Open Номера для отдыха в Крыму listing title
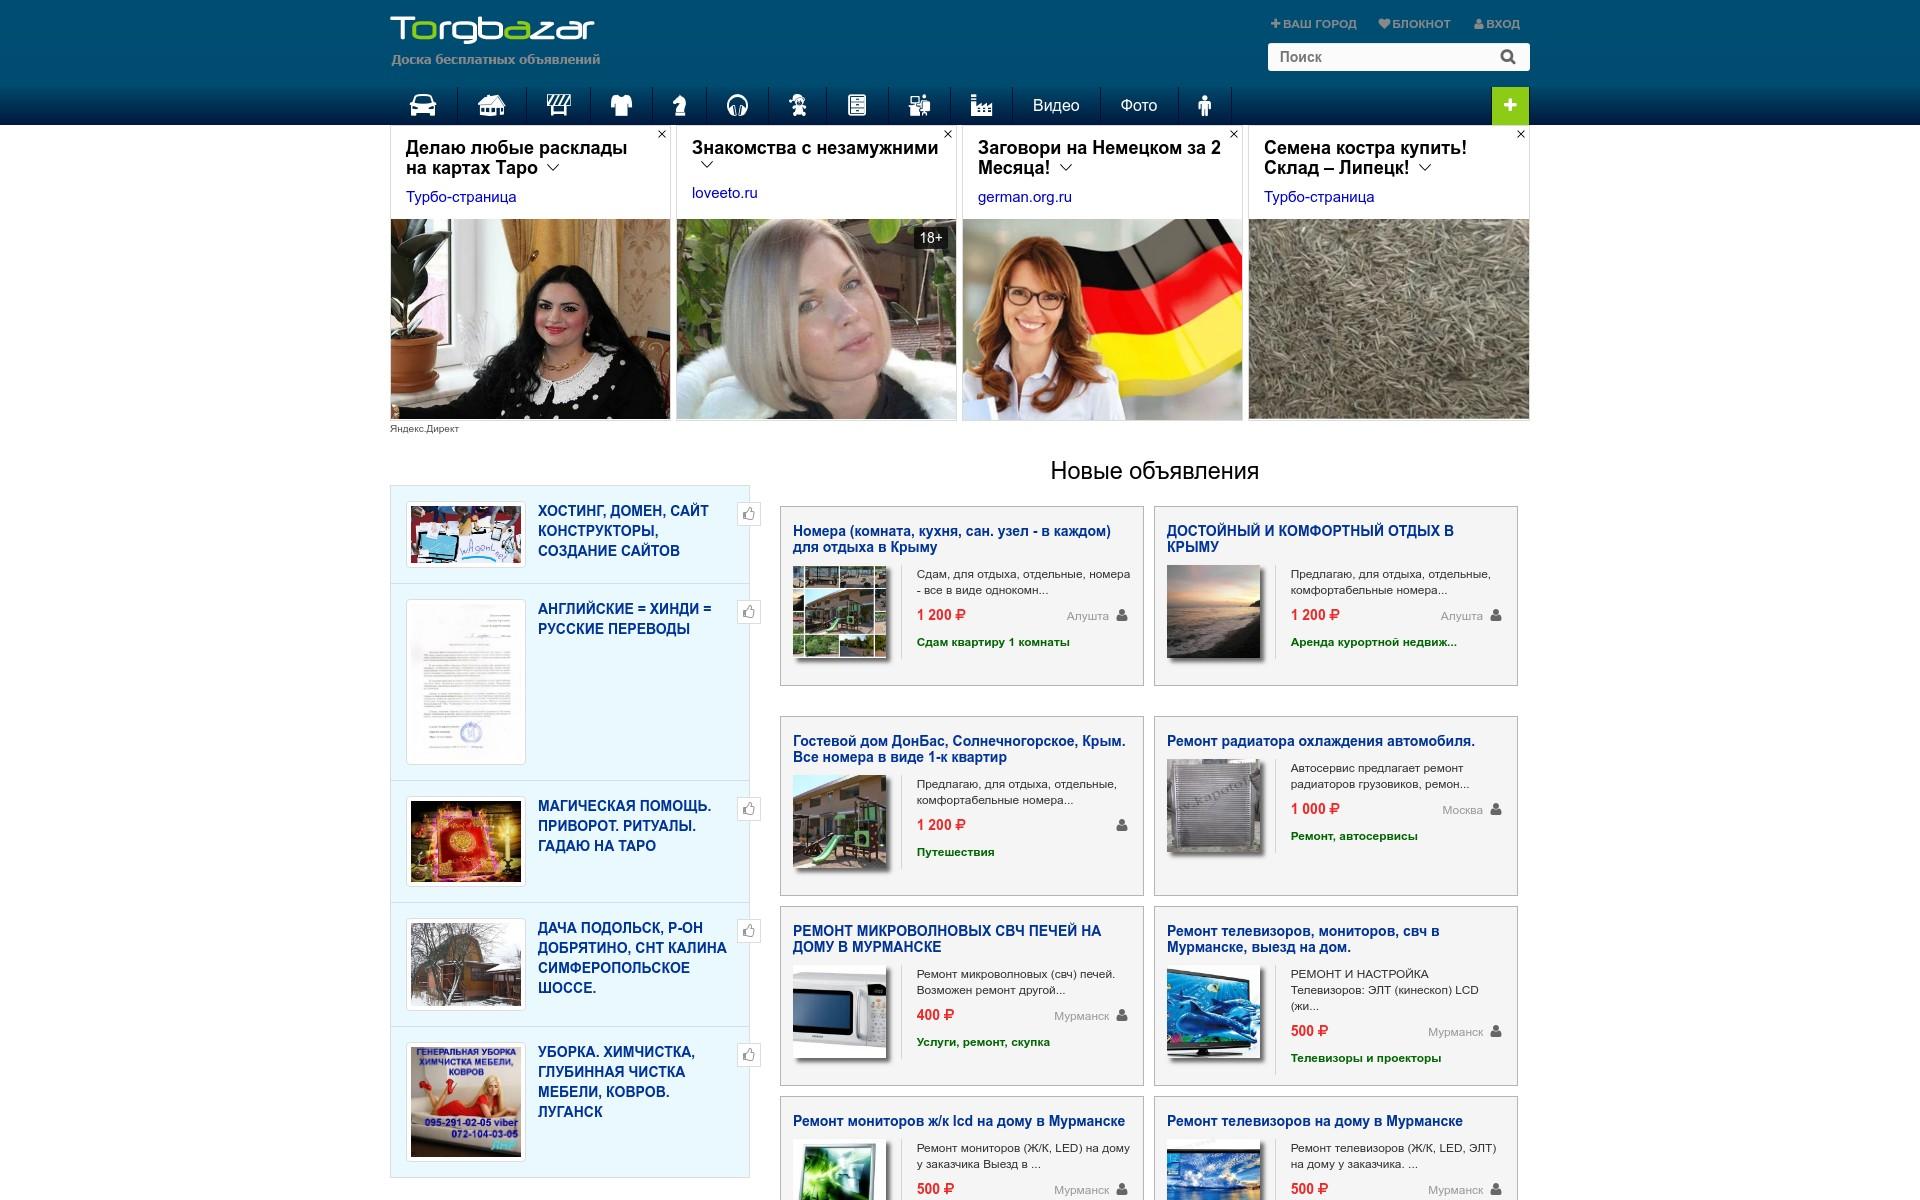Screen dimensions: 1920x1200 pyautogui.click(x=952, y=539)
